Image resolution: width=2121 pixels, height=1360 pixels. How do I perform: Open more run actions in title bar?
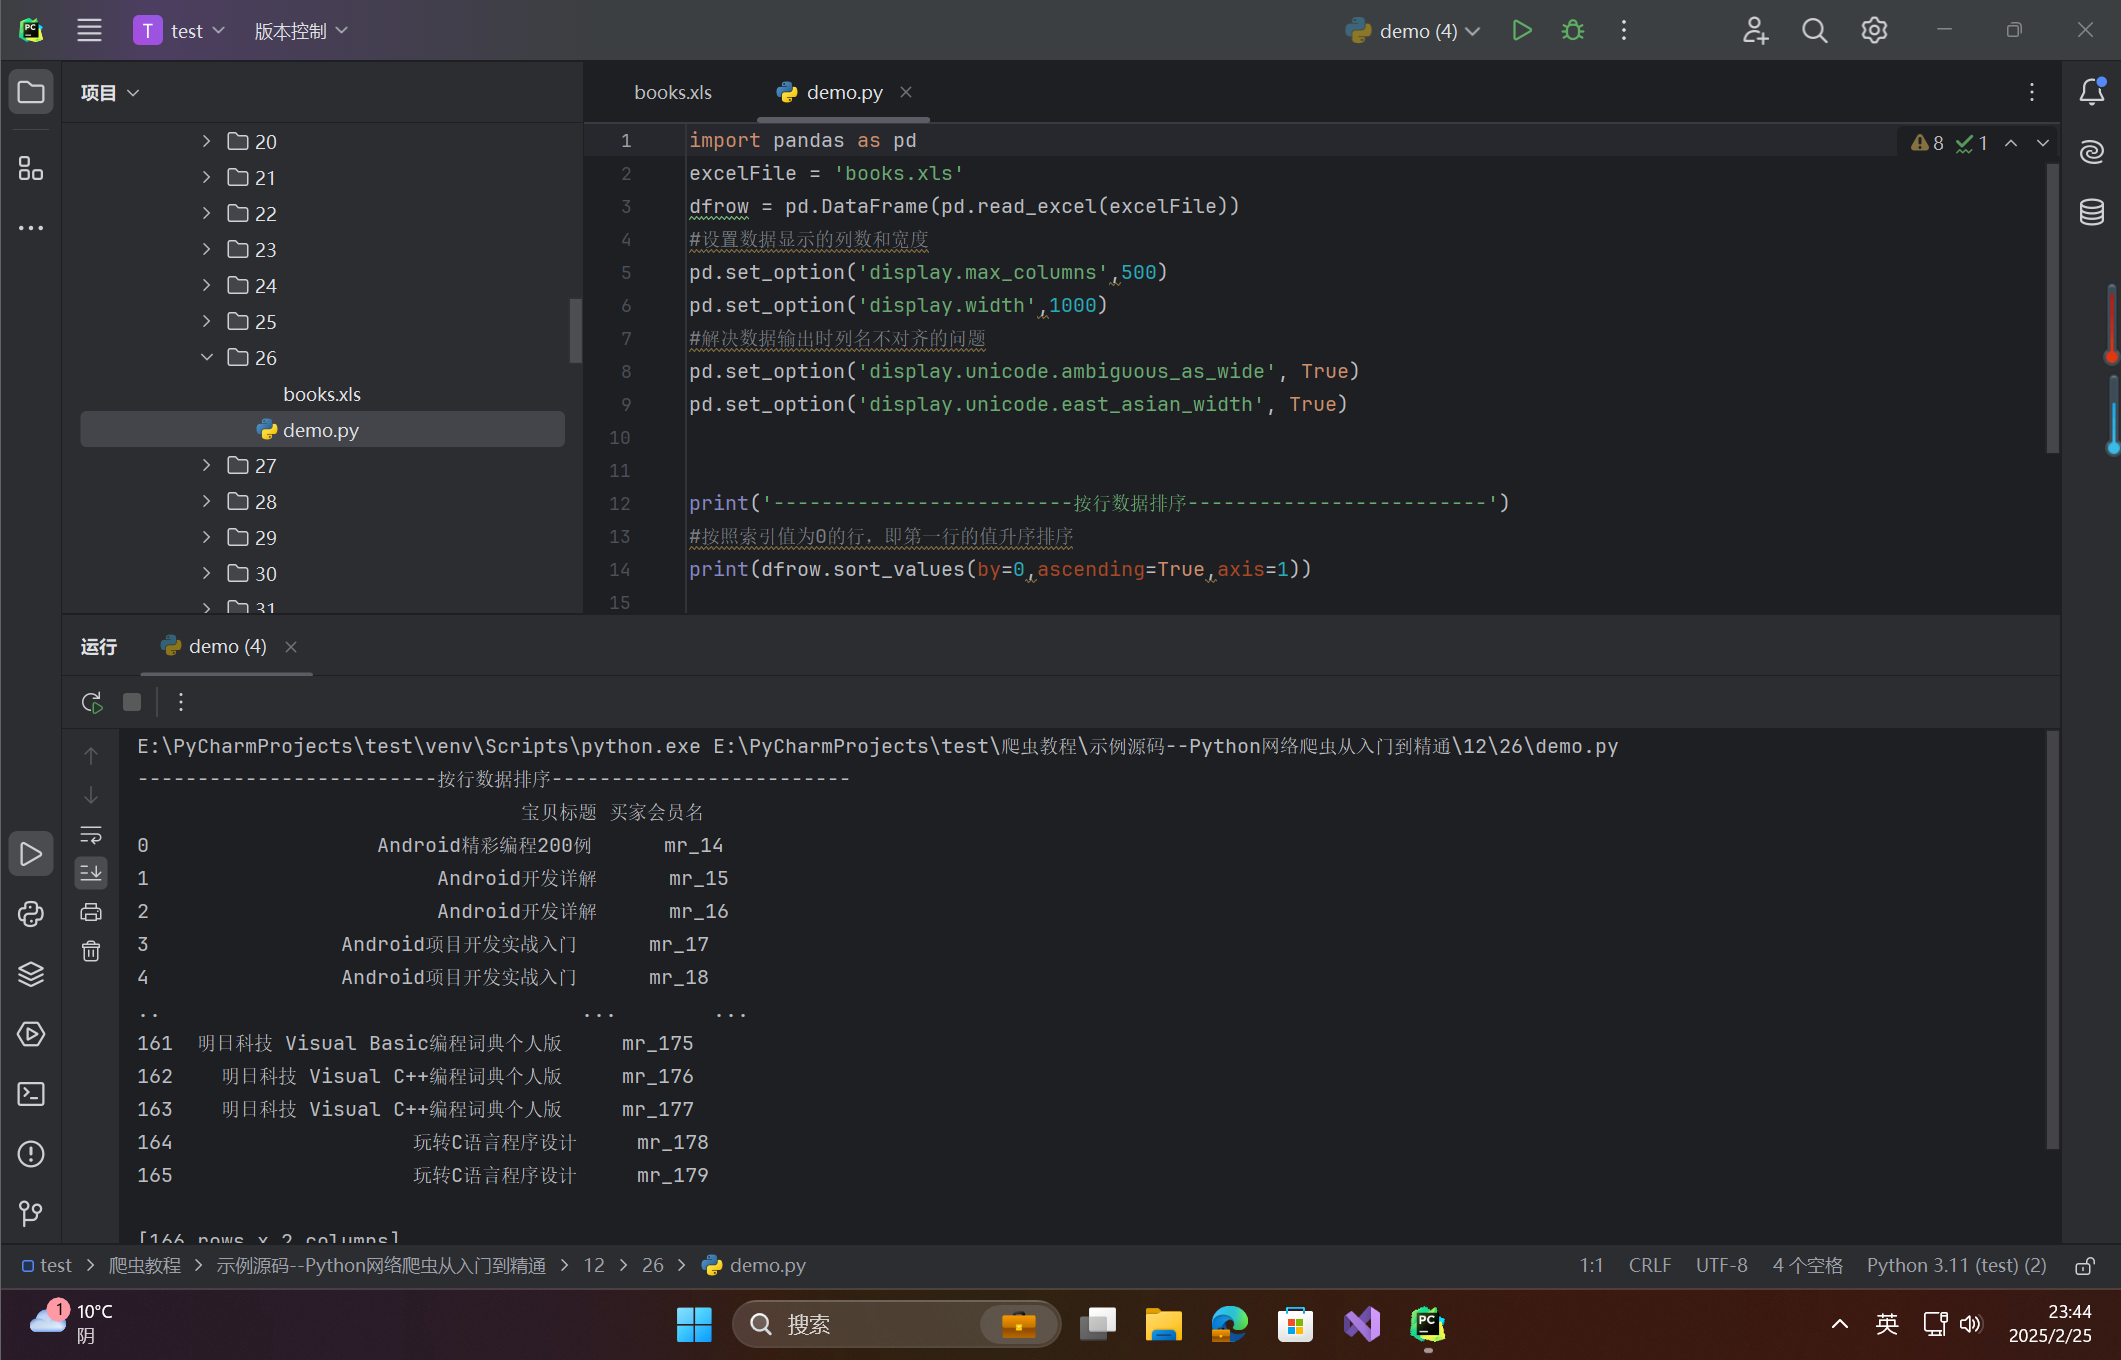coord(1624,31)
